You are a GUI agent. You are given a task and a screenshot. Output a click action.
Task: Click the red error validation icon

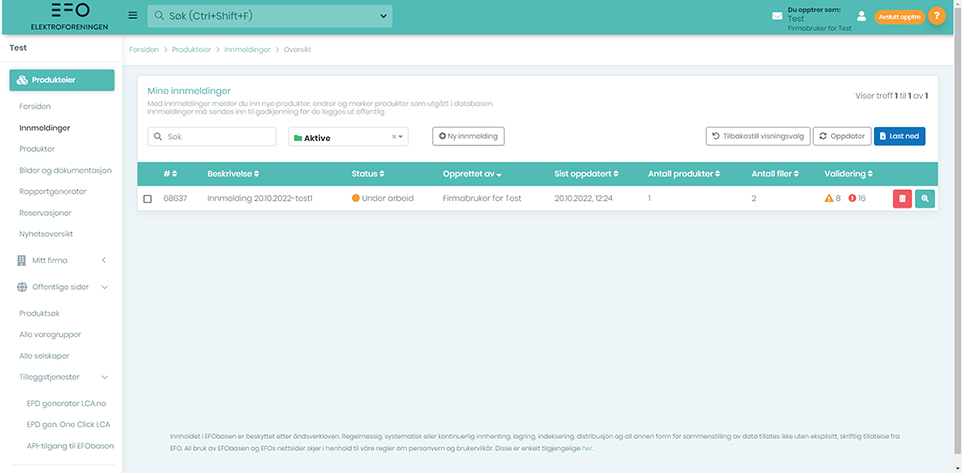coord(852,199)
